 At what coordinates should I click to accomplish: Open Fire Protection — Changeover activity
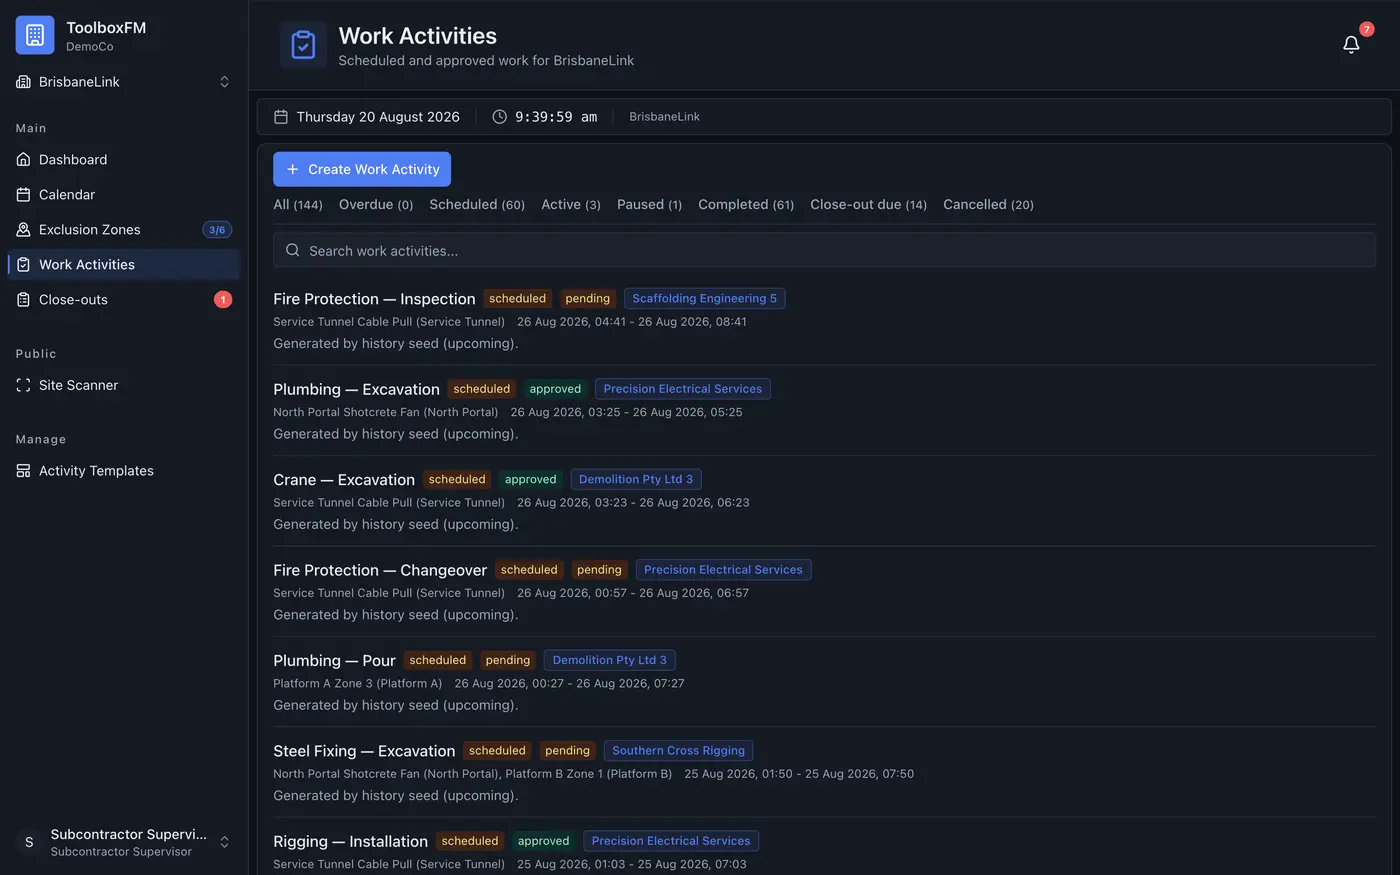pos(380,570)
